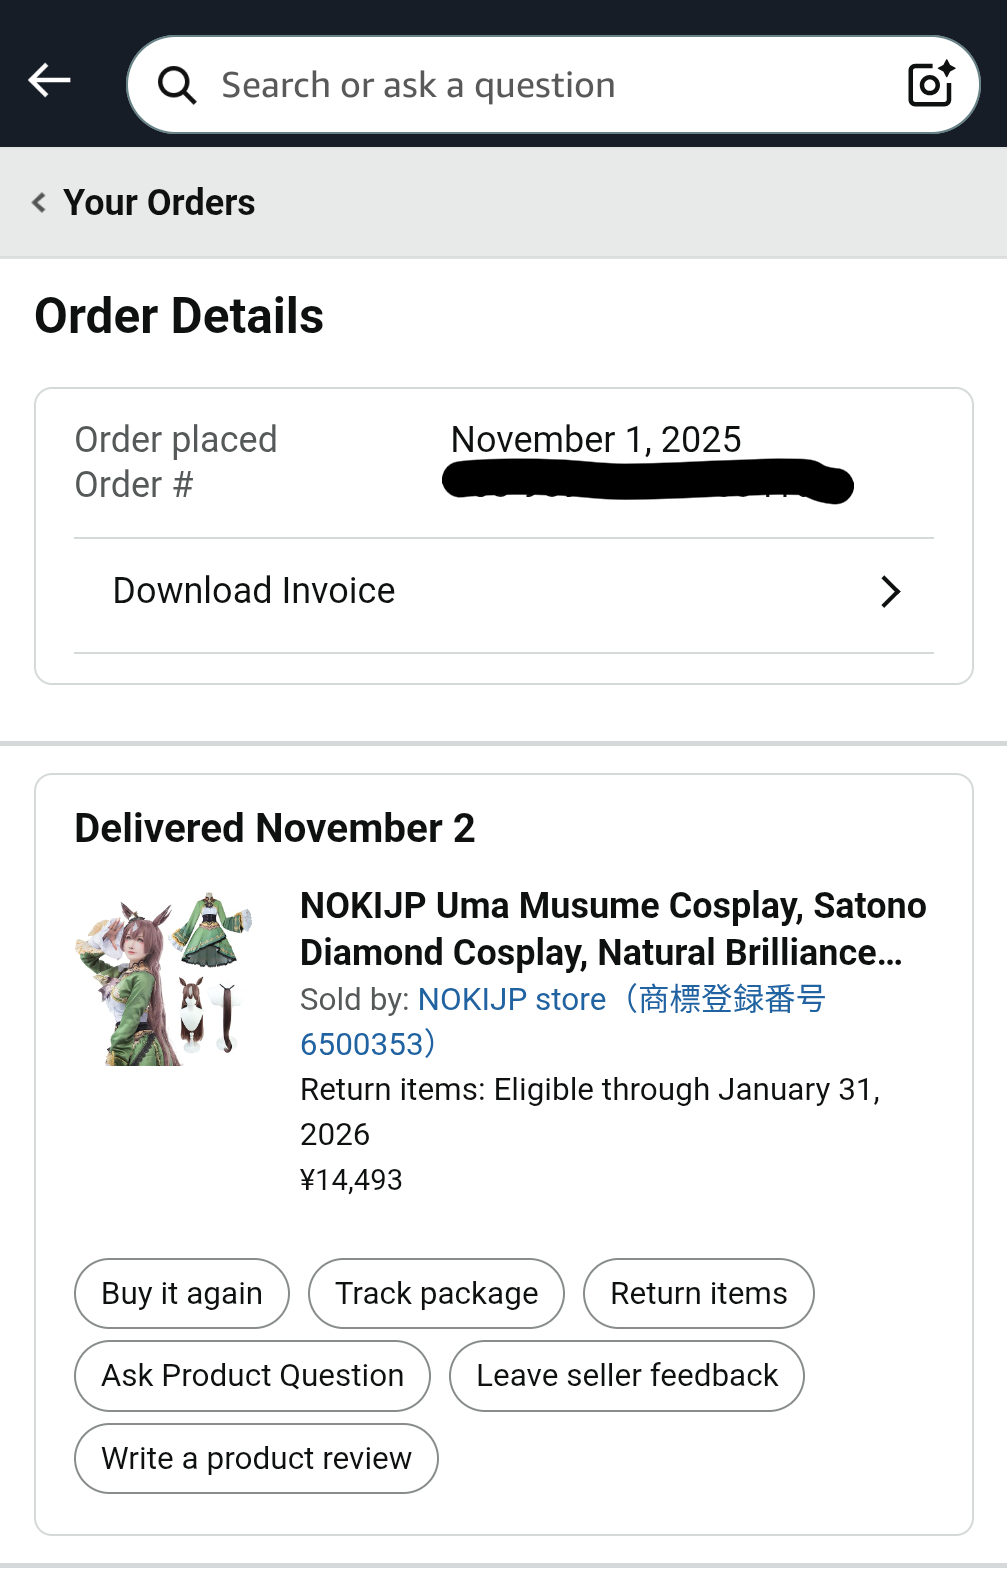Tap the Order Details heading
Screen dimensions: 1007x1584
coord(179,316)
